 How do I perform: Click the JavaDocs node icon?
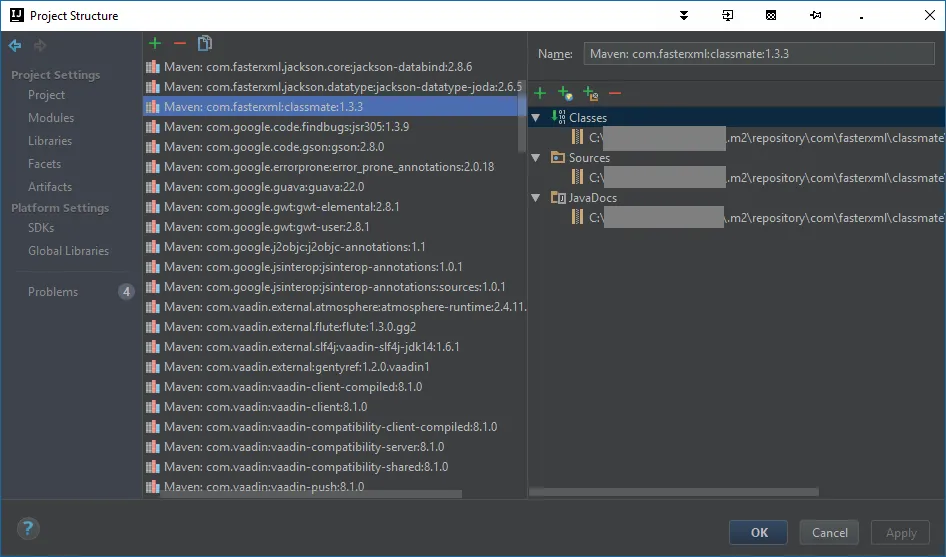[x=558, y=197]
